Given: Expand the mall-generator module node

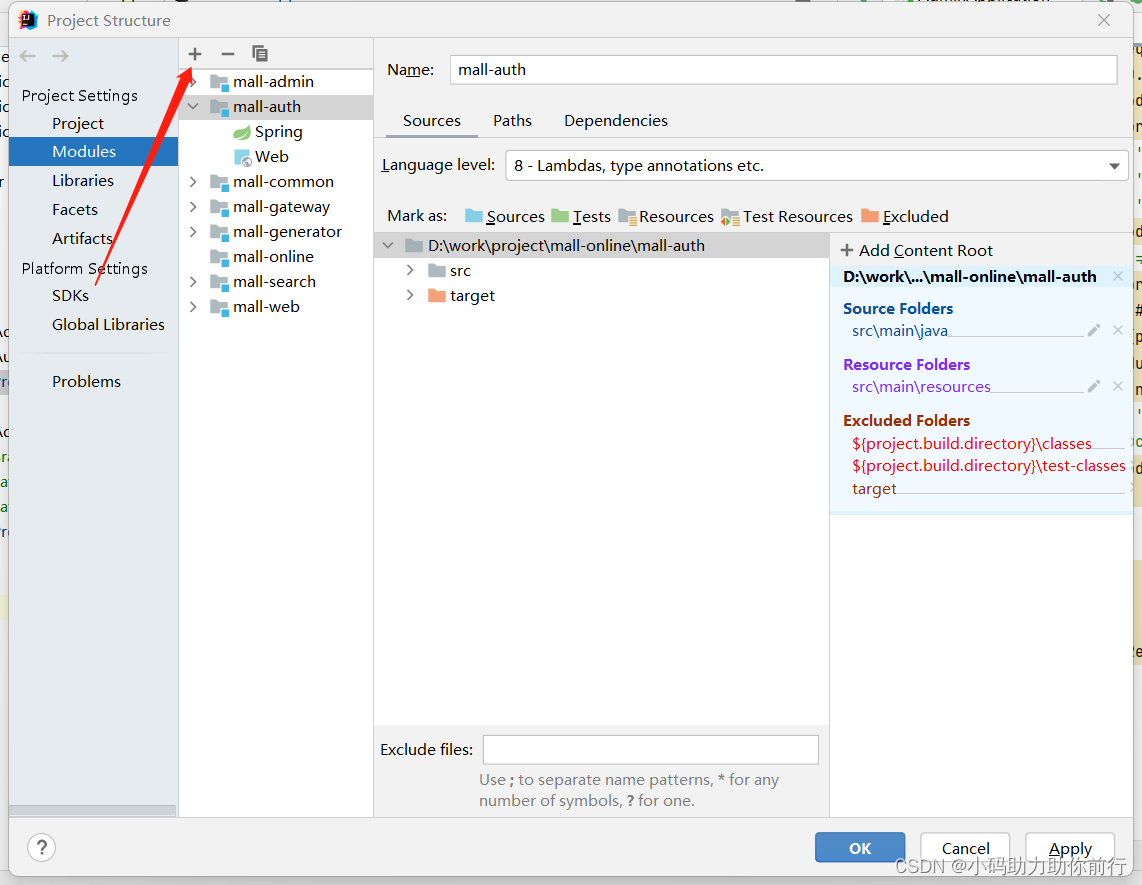Looking at the screenshot, I should [x=193, y=232].
